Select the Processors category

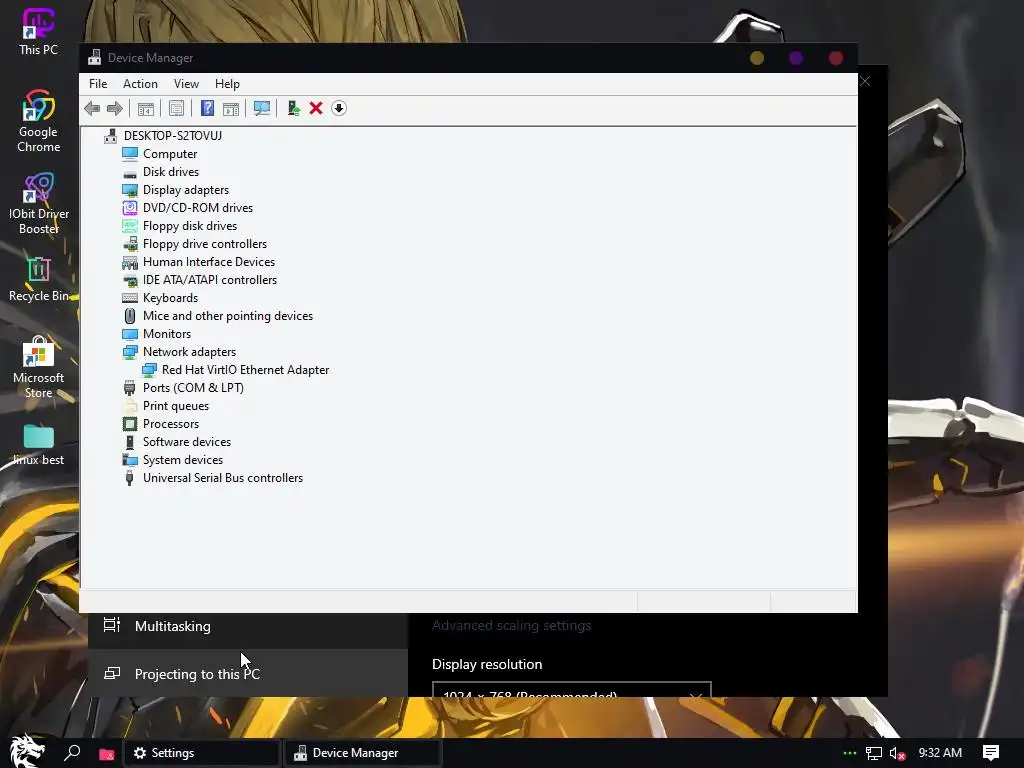click(x=171, y=424)
